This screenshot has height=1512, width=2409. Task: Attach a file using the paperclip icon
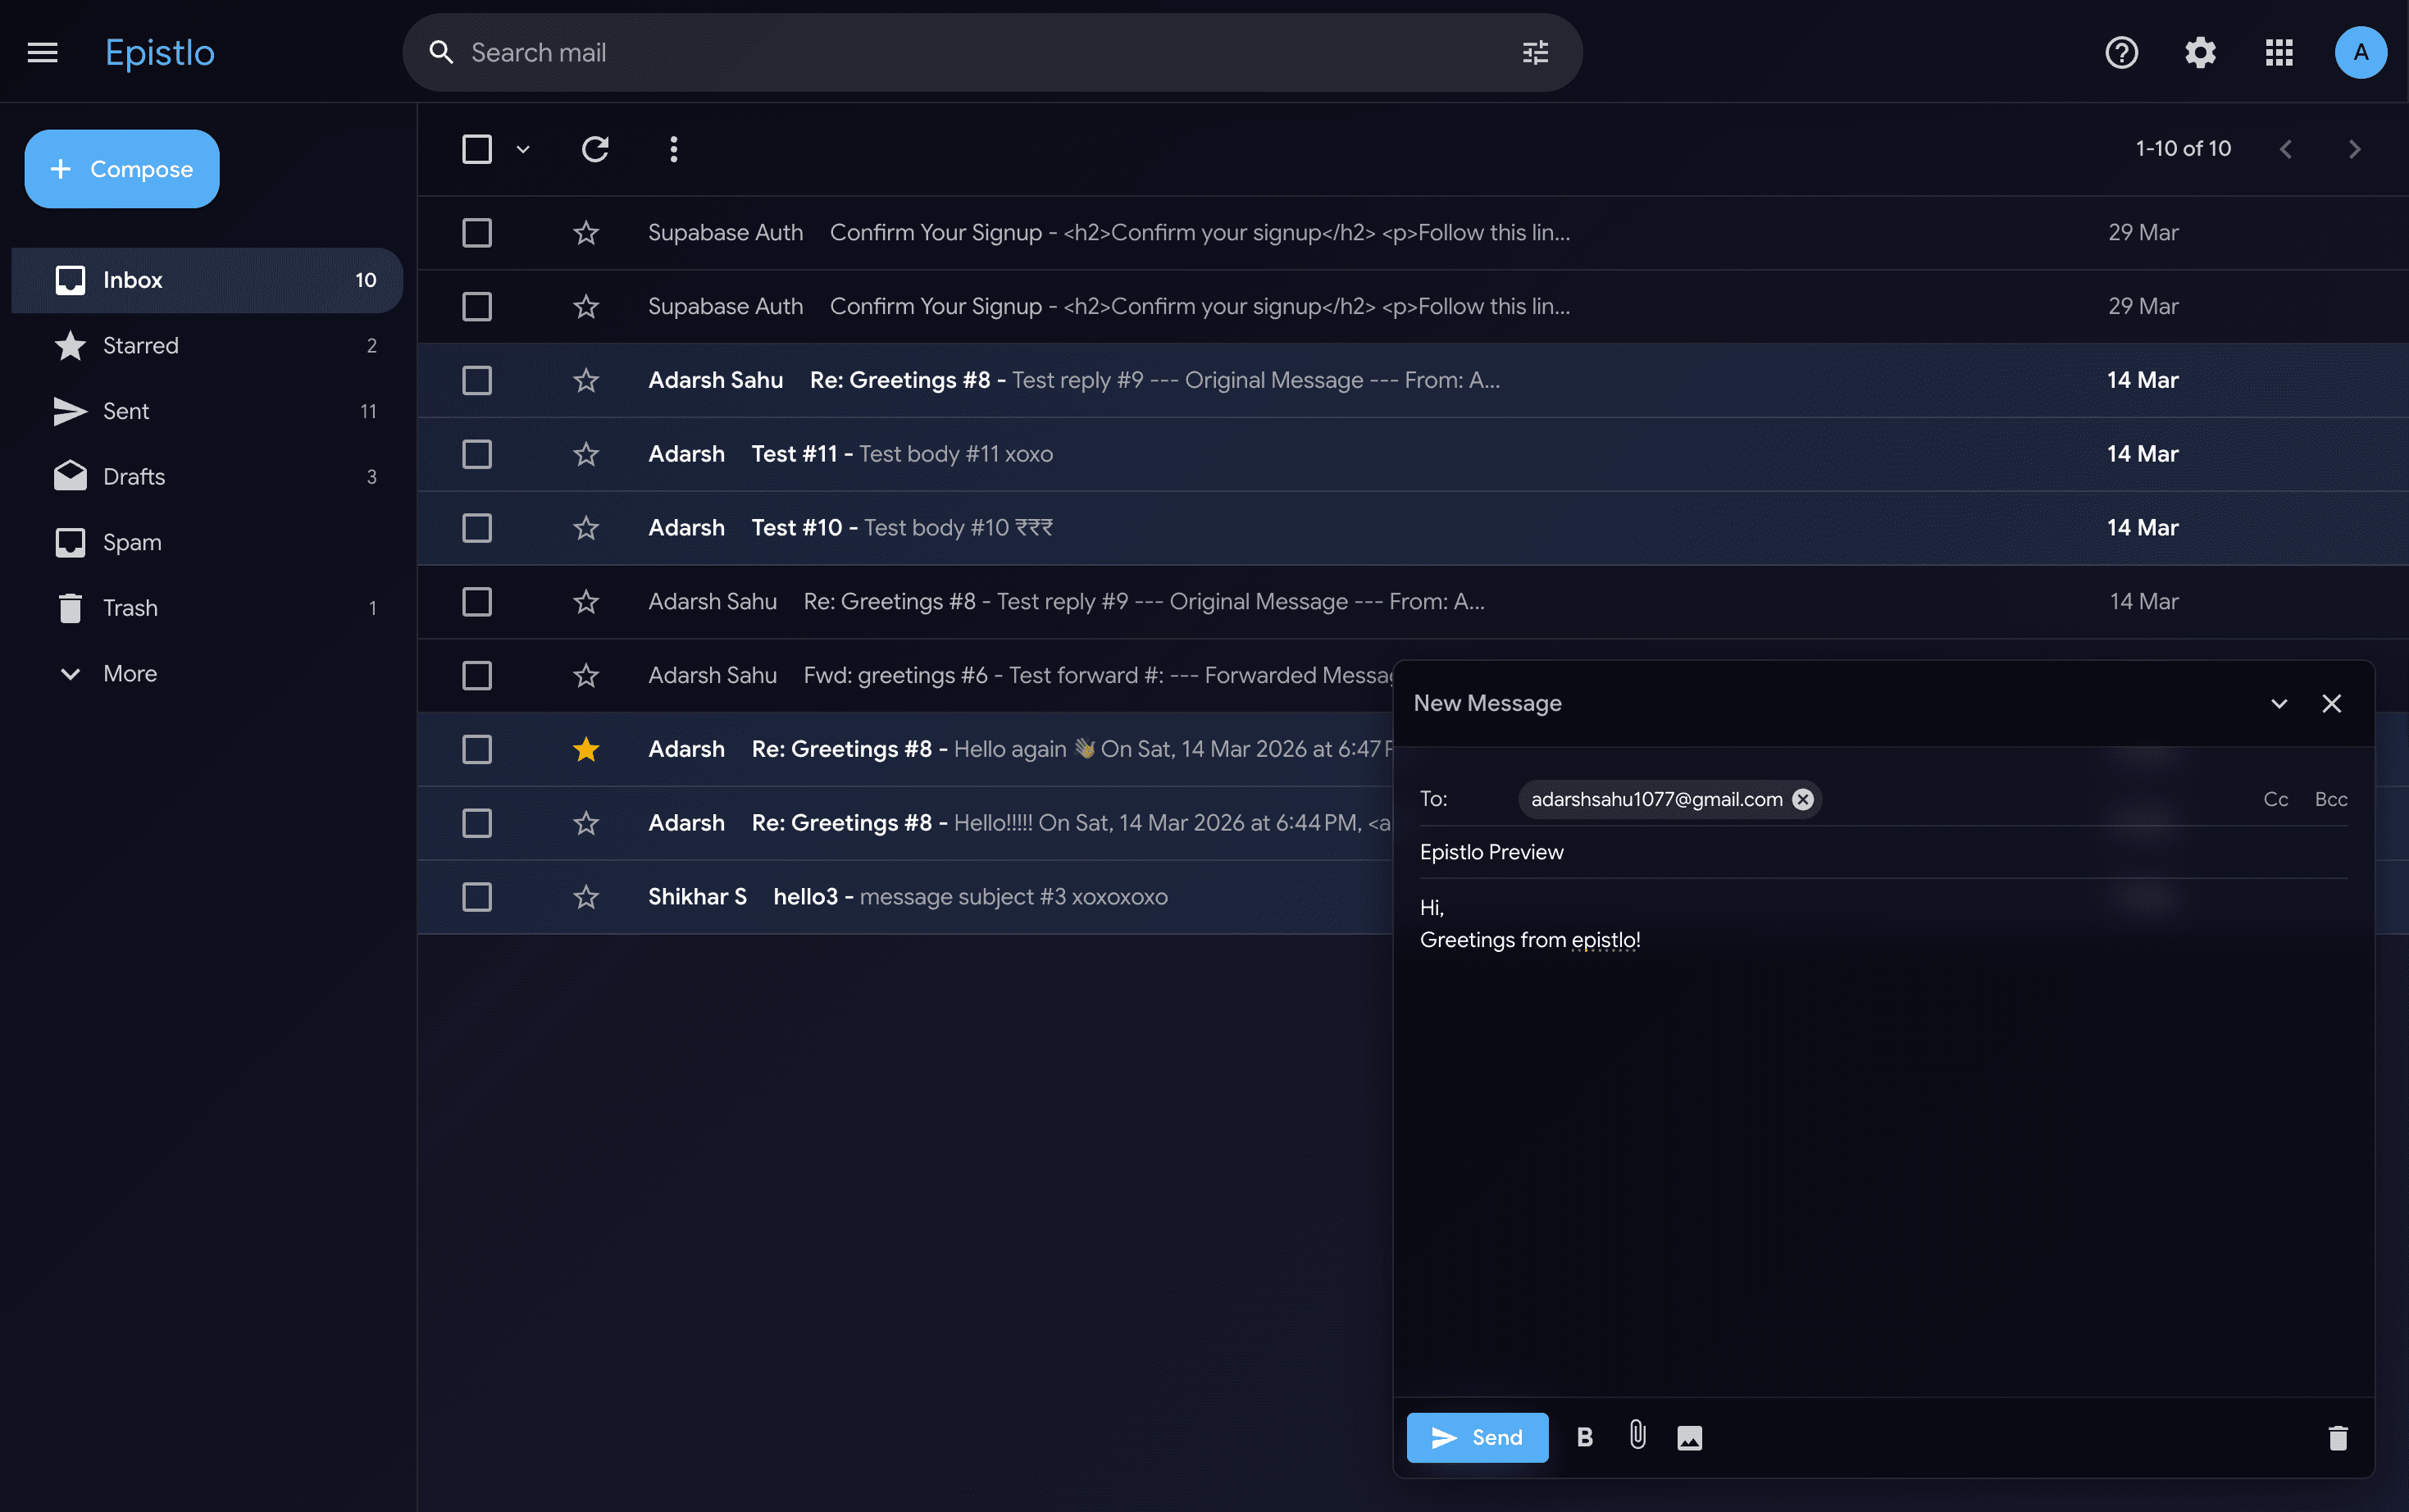(1636, 1437)
